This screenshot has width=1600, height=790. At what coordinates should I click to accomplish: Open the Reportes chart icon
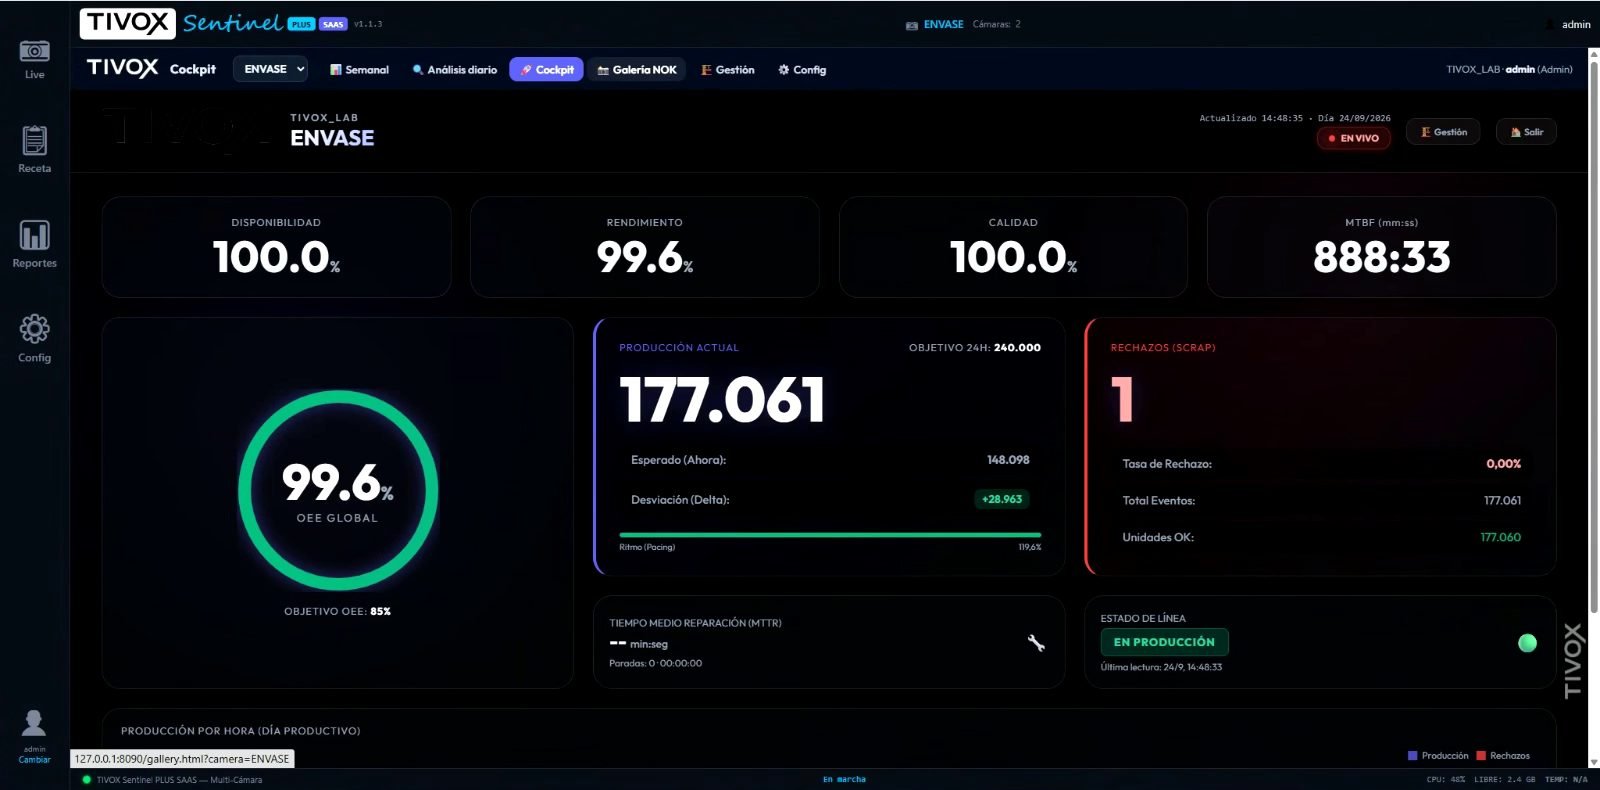pyautogui.click(x=34, y=235)
